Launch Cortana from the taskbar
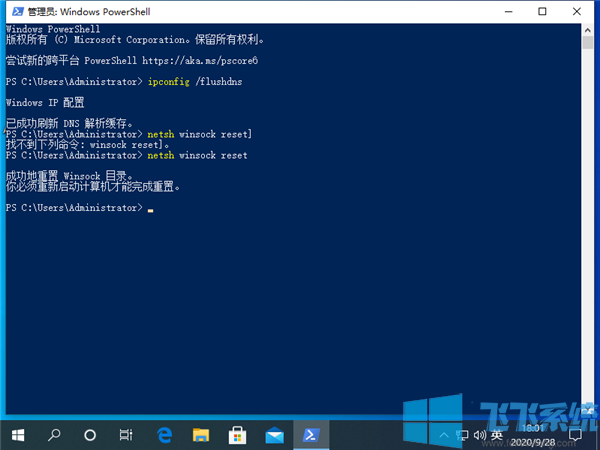The width and height of the screenshot is (600, 450). tap(90, 435)
